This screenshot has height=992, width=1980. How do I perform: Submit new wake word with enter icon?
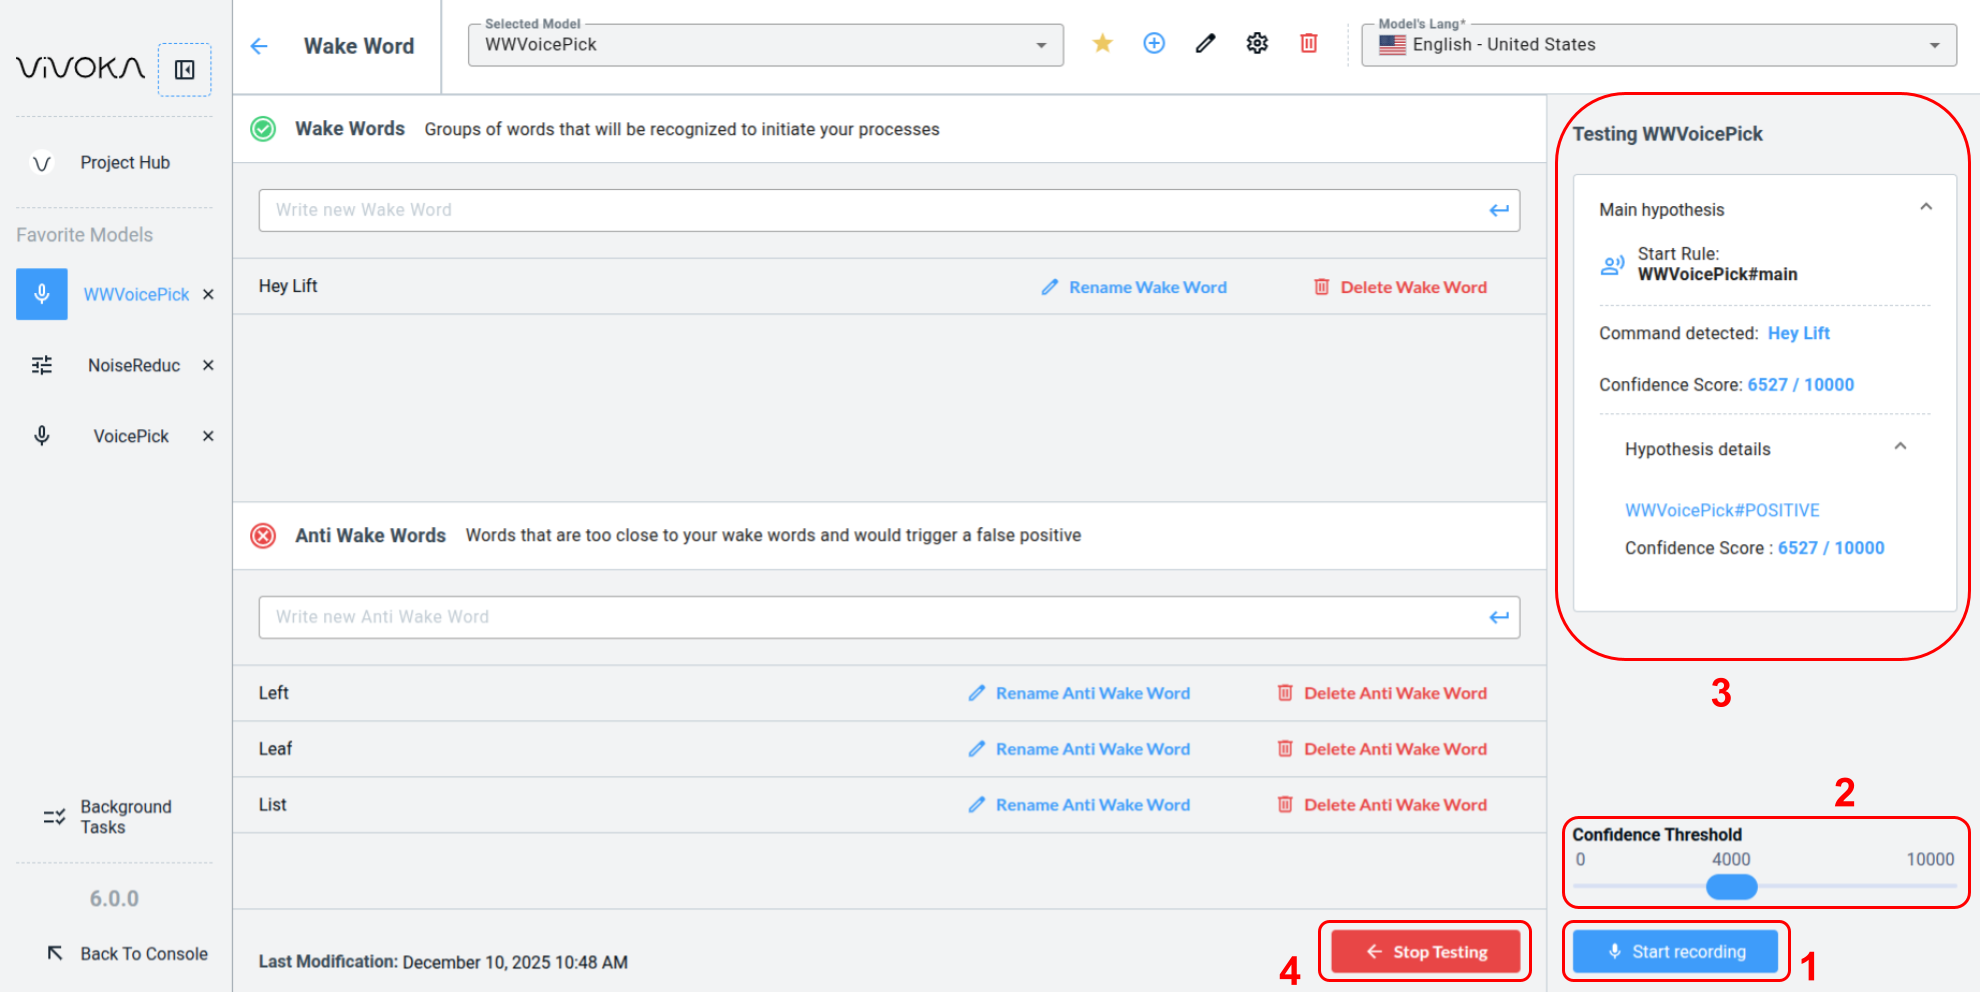1498,210
